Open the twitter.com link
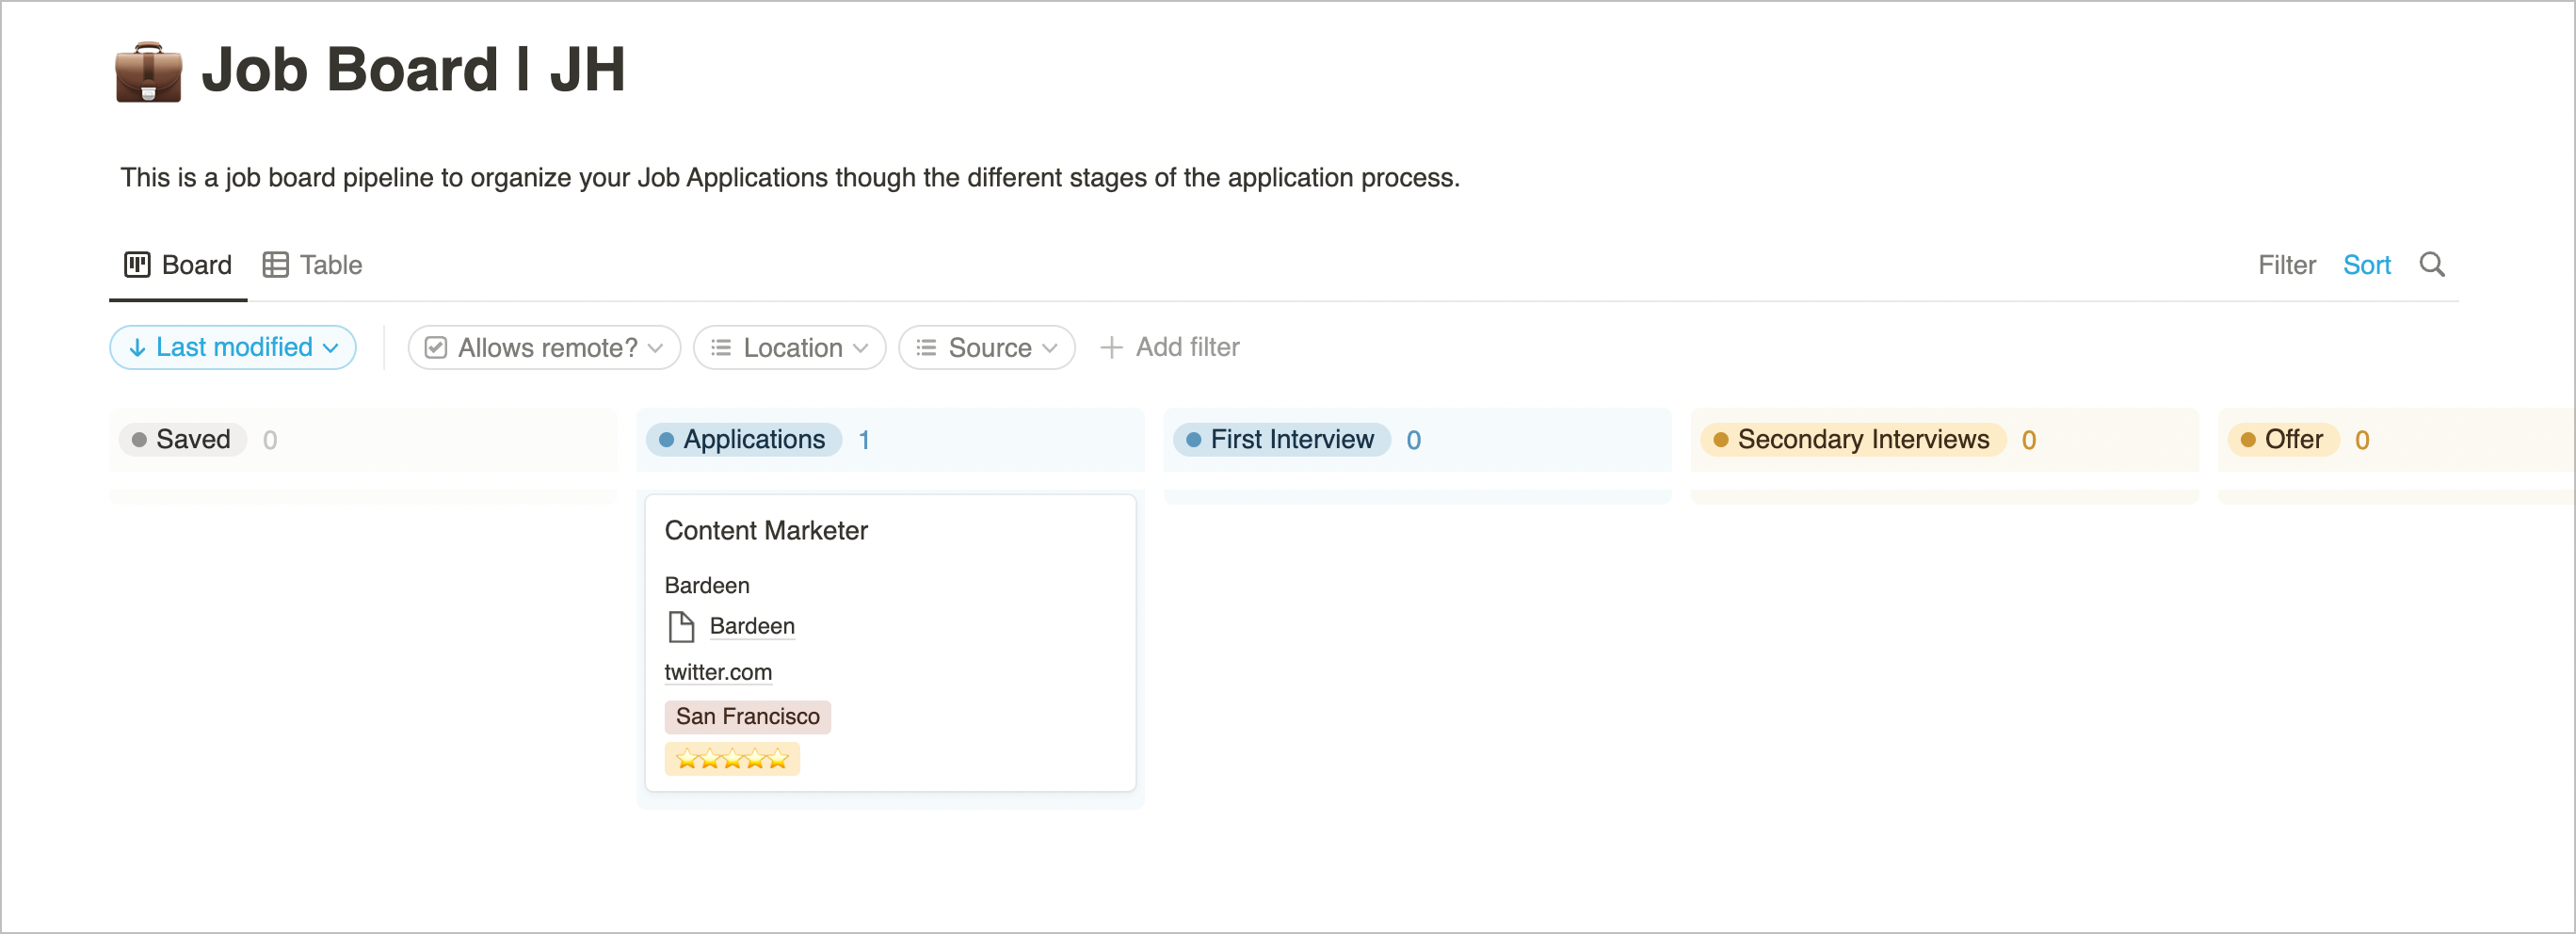 click(718, 672)
